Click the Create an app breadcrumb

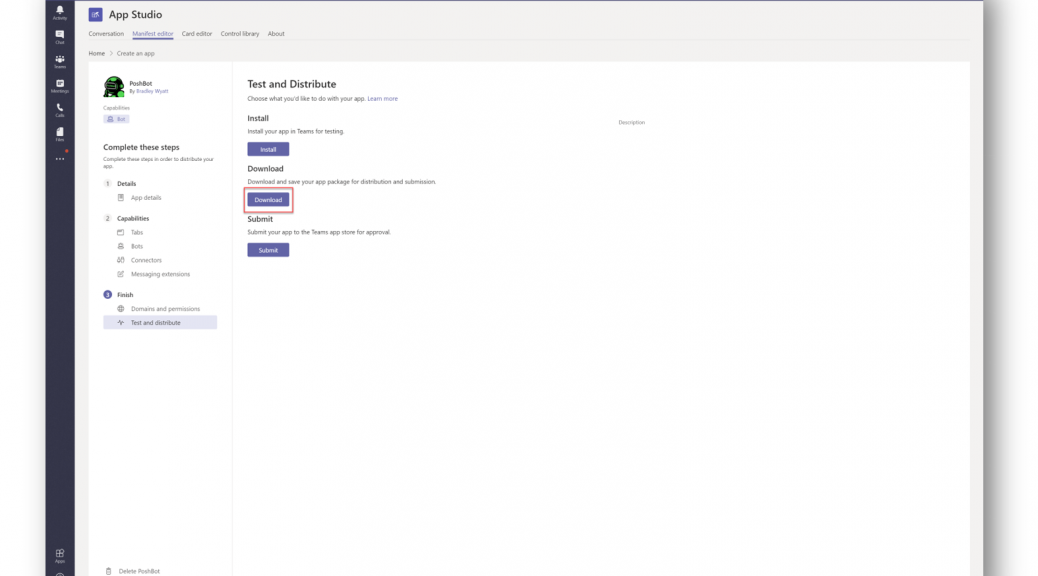point(136,54)
